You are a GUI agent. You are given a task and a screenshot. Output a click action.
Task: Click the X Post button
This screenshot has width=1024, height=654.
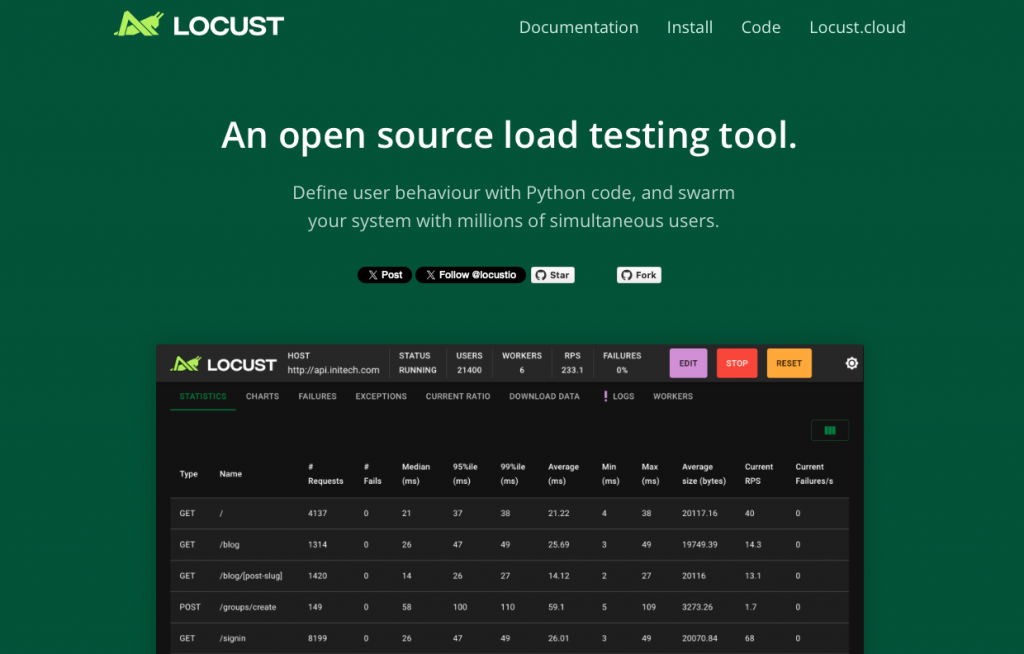click(385, 275)
